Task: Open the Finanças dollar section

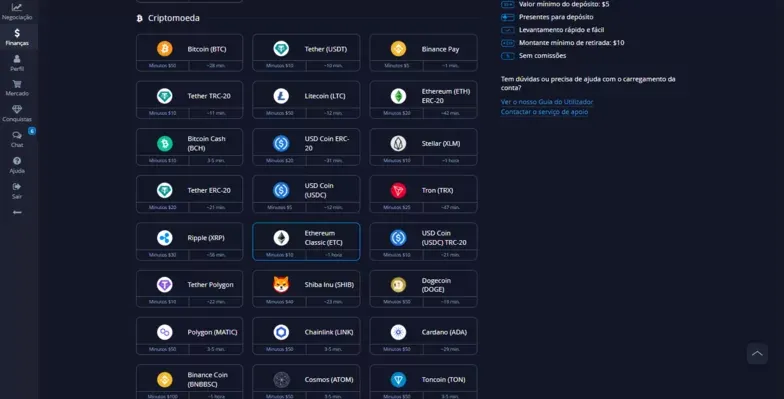Action: 17,37
